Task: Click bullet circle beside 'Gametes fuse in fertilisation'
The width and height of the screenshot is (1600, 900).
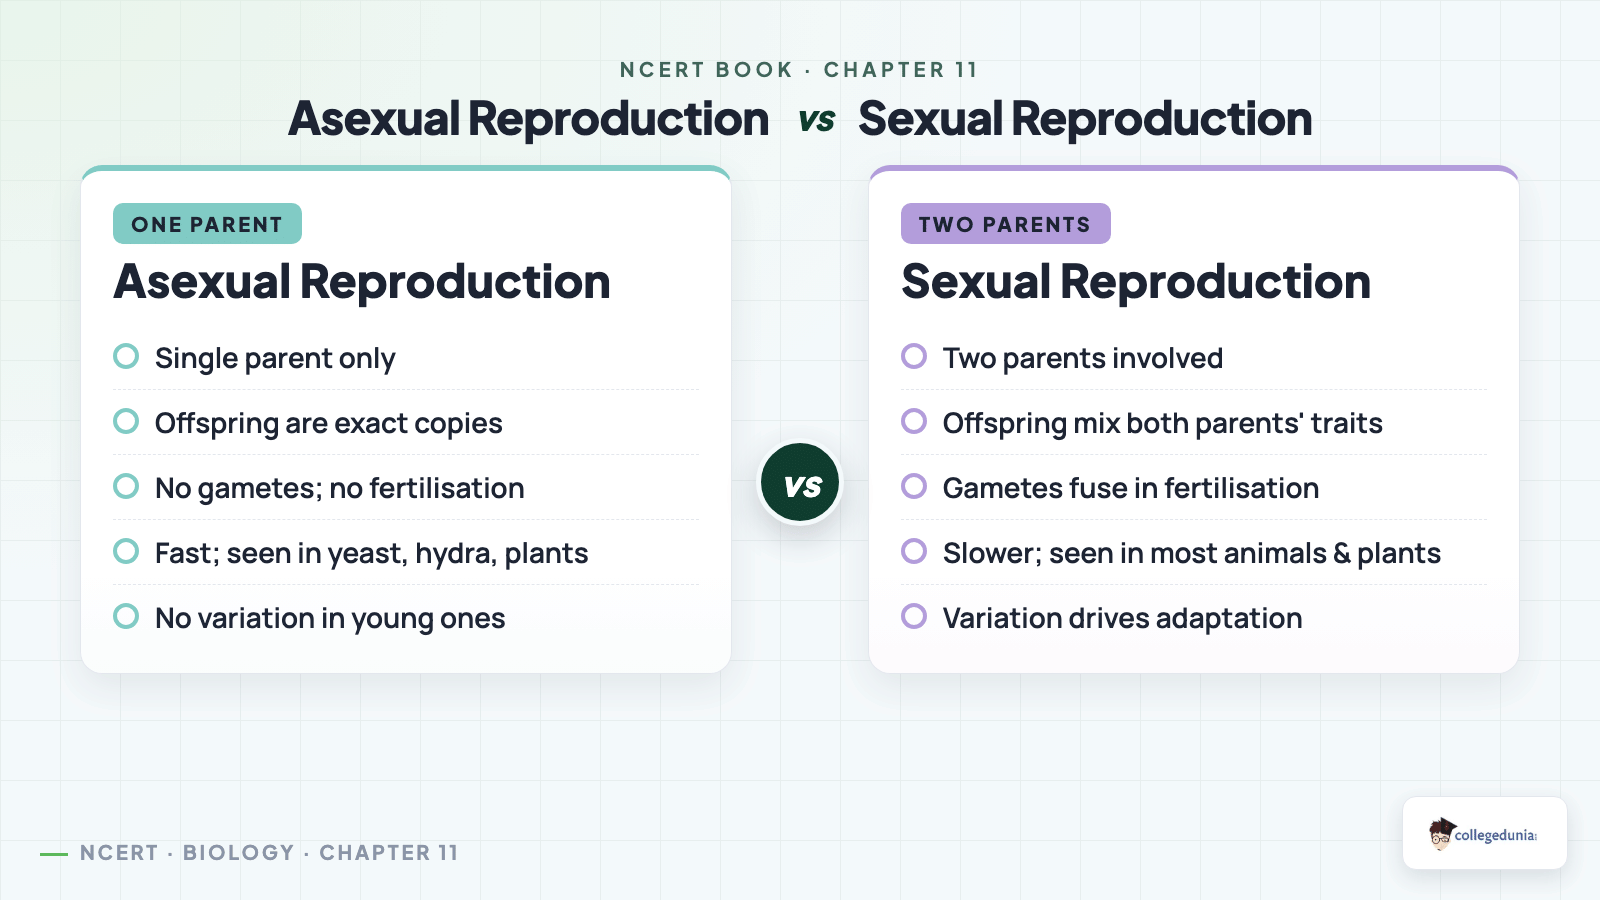Action: tap(914, 486)
